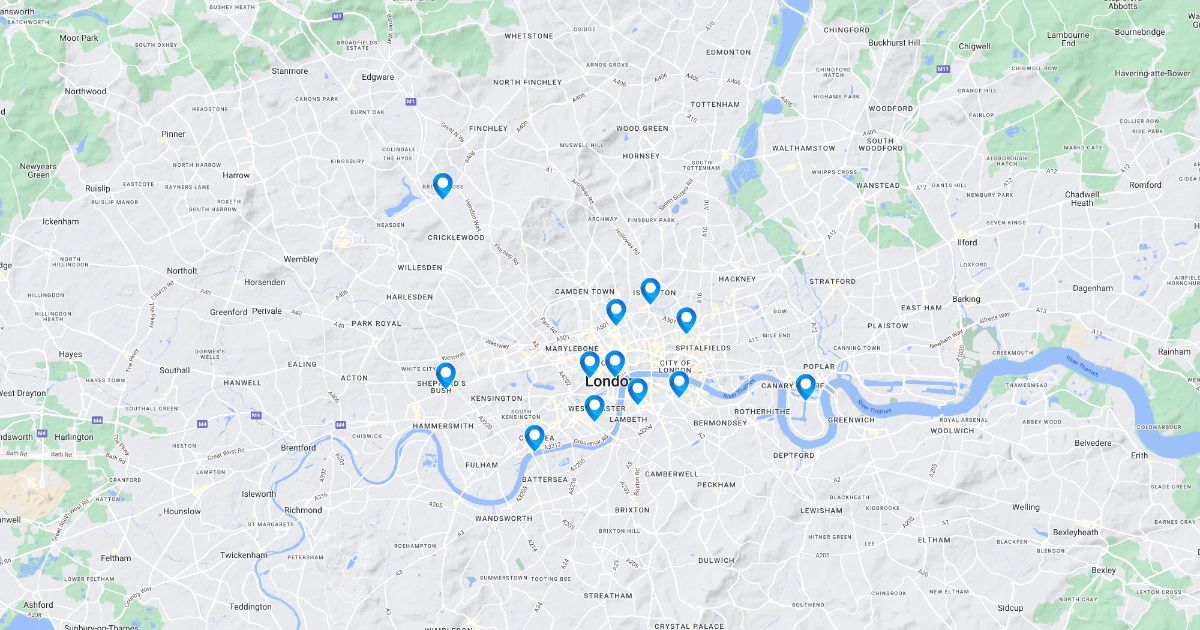Open the pin just below the Marylebone label
The image size is (1200, 630).
[x=589, y=364]
